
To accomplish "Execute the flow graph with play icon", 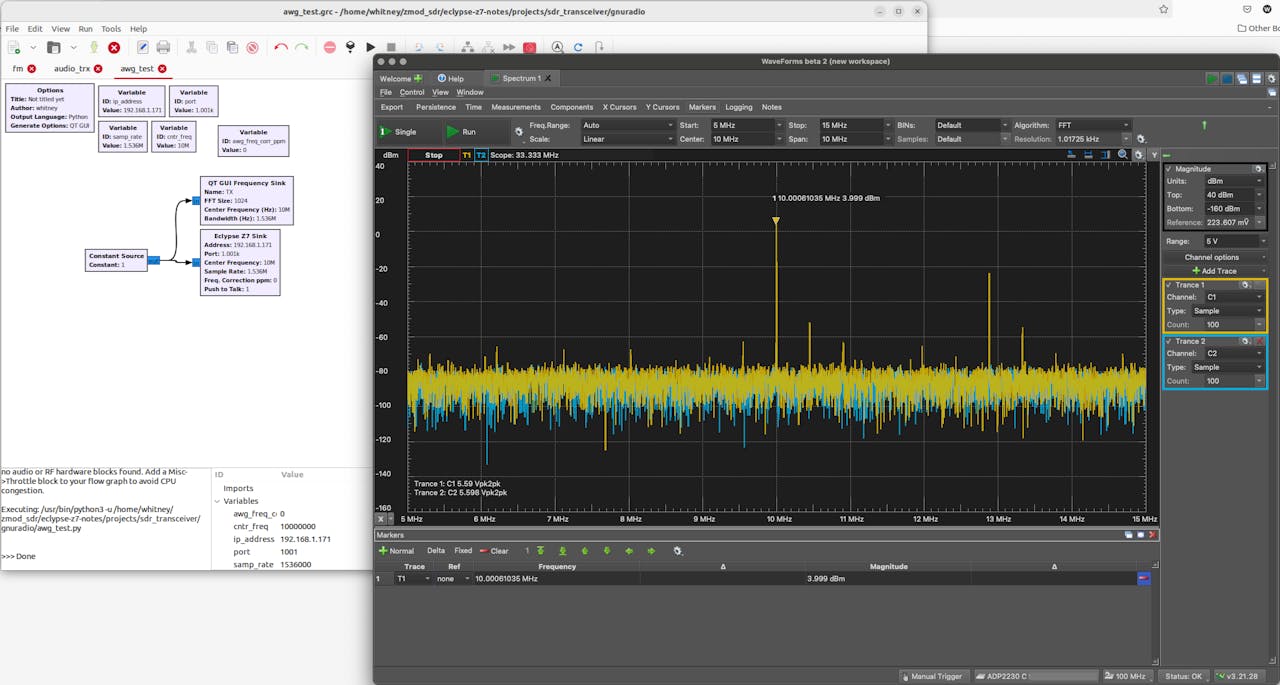I will click(x=370, y=47).
